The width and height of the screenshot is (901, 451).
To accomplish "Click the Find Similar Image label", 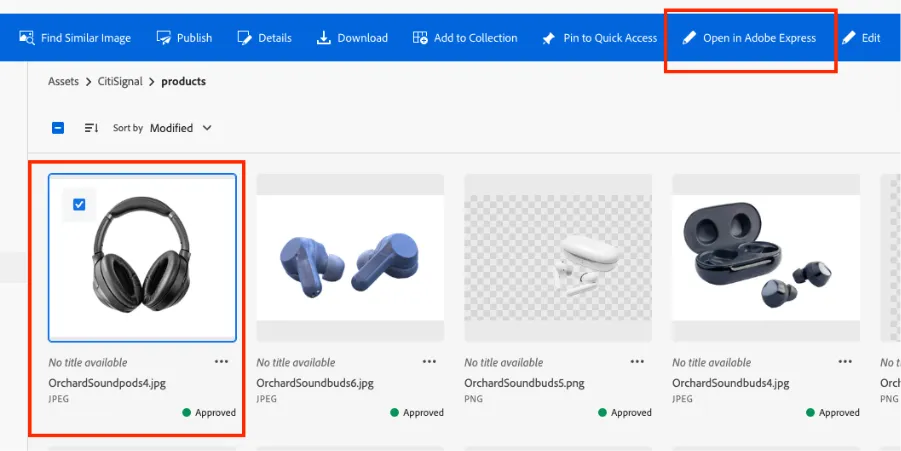I will (x=86, y=38).
